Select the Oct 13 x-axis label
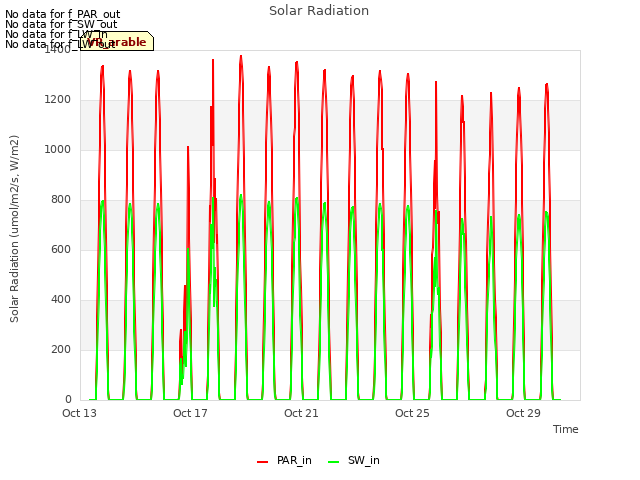 [x=79, y=413]
